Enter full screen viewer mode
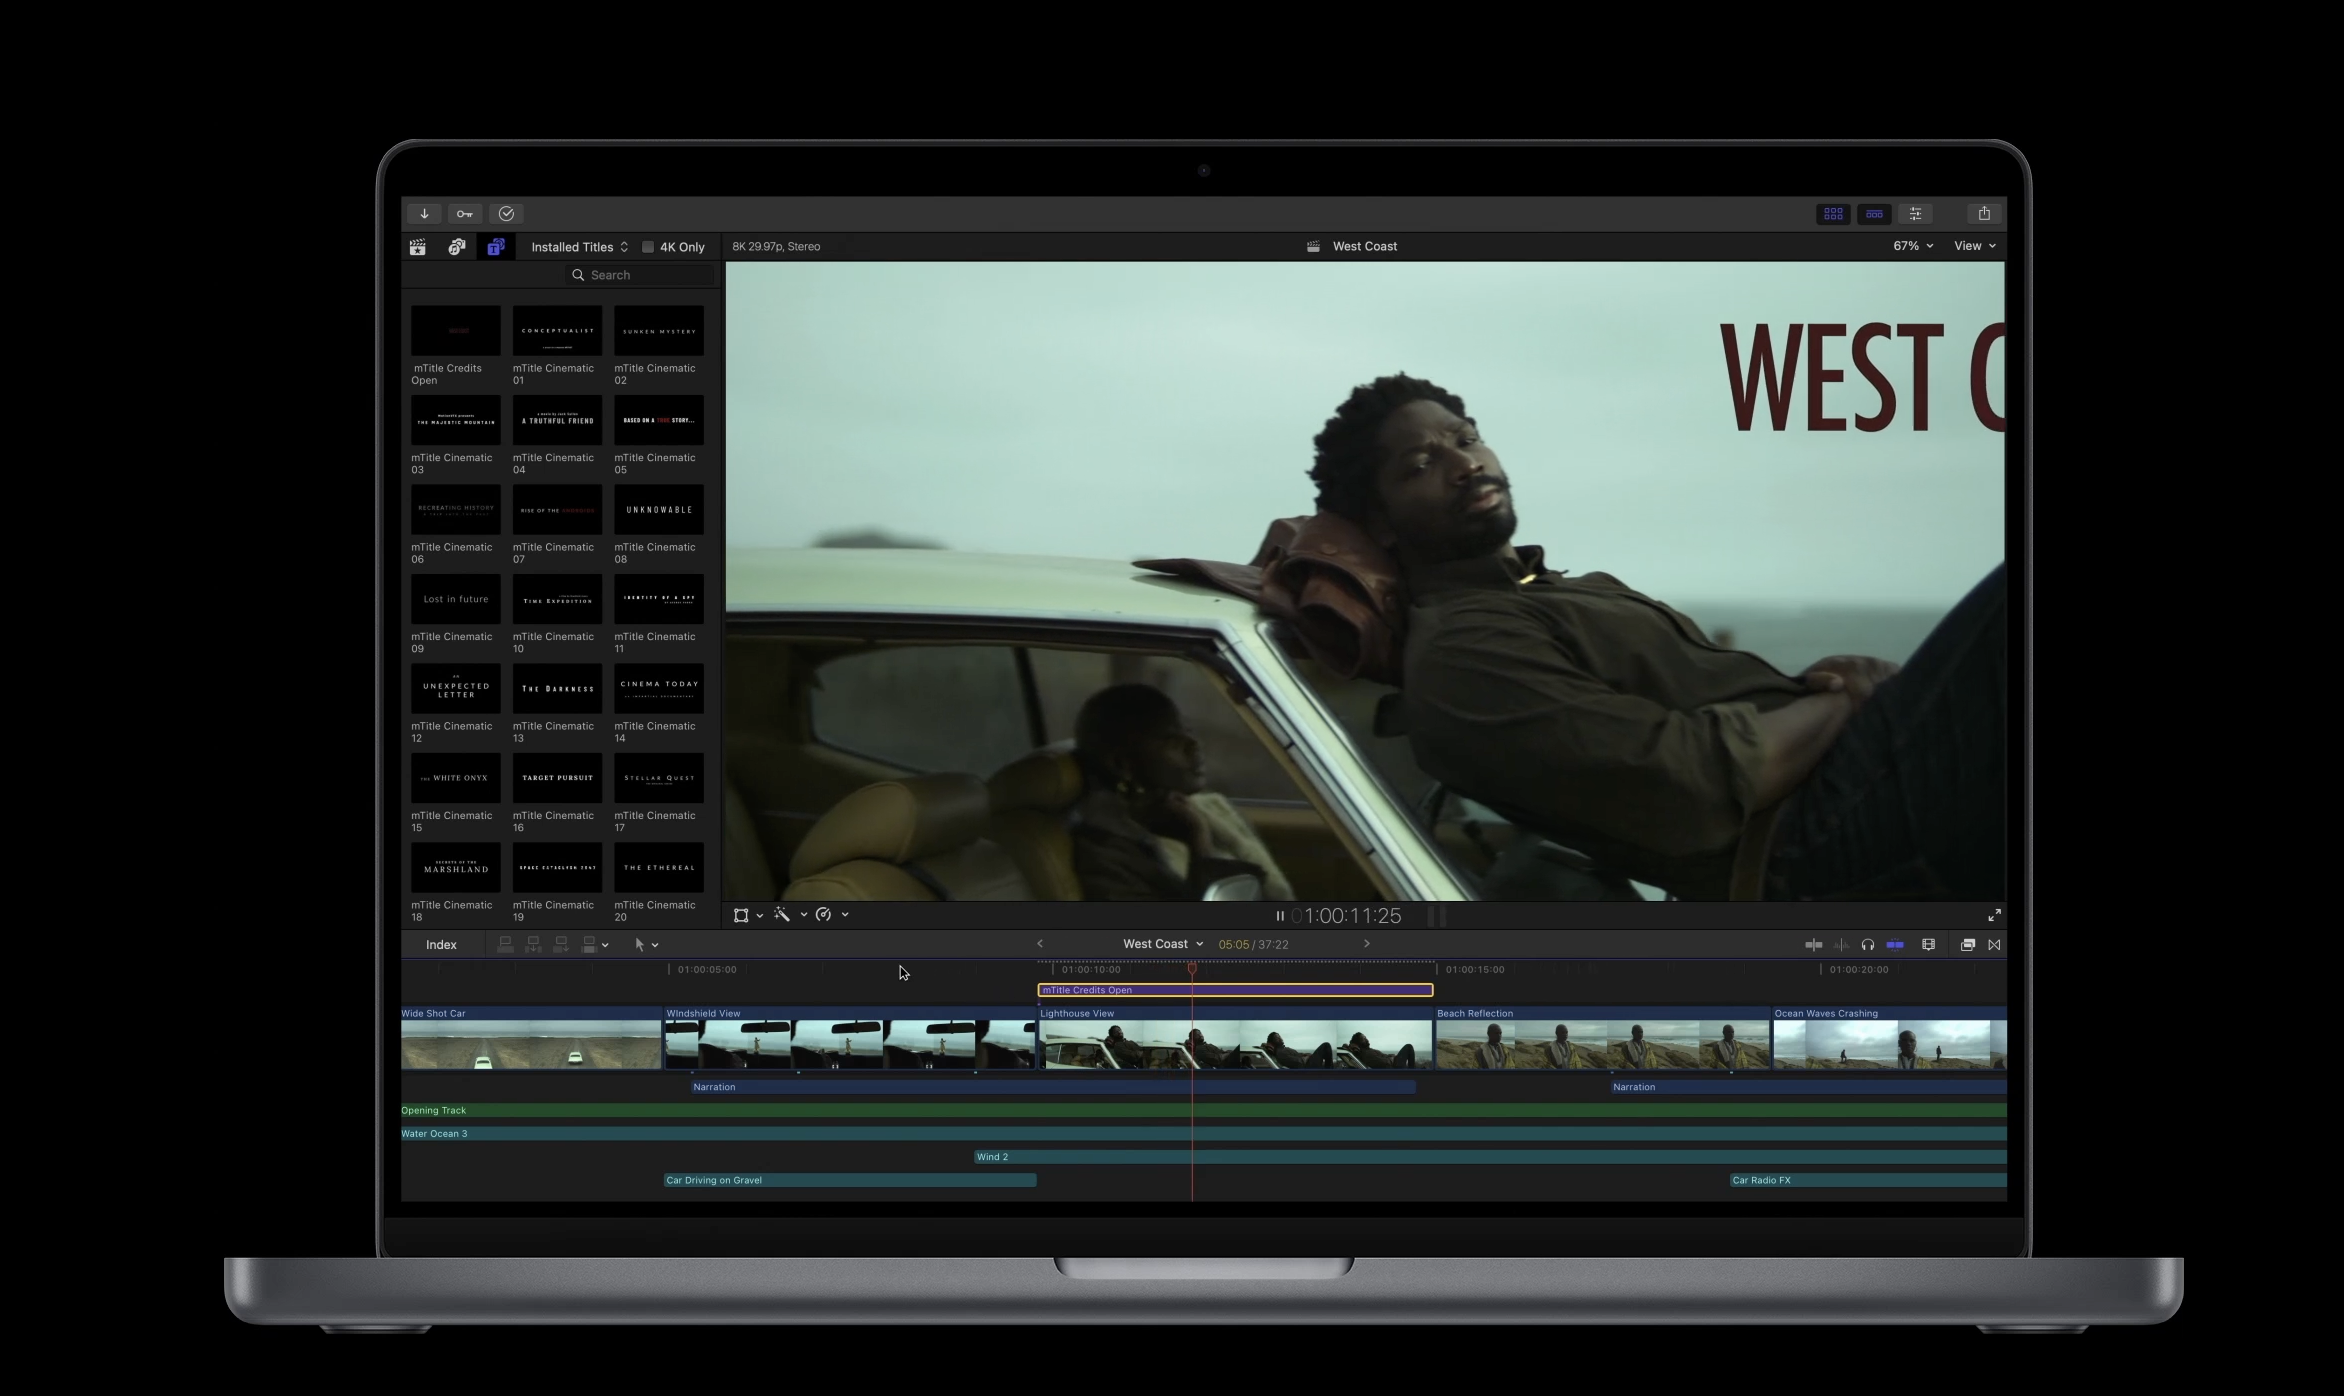The image size is (2344, 1396). click(1994, 915)
